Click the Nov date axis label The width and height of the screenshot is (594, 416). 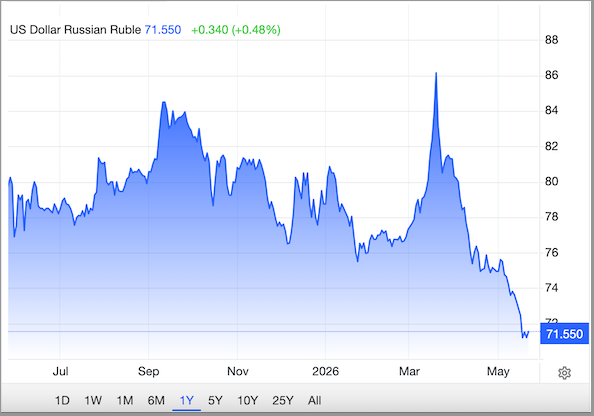click(x=238, y=371)
